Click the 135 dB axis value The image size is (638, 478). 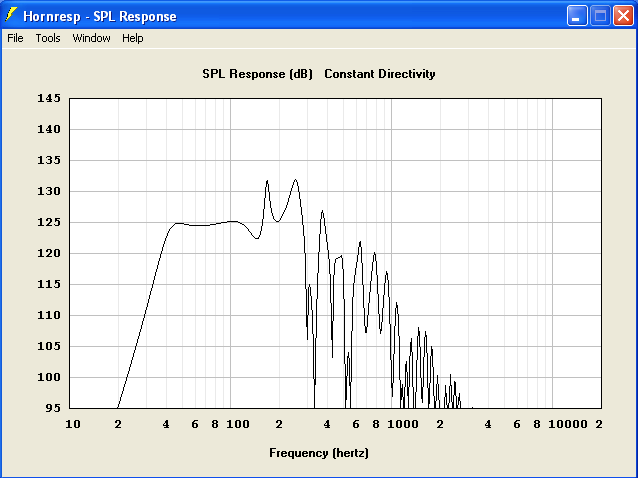click(x=49, y=160)
